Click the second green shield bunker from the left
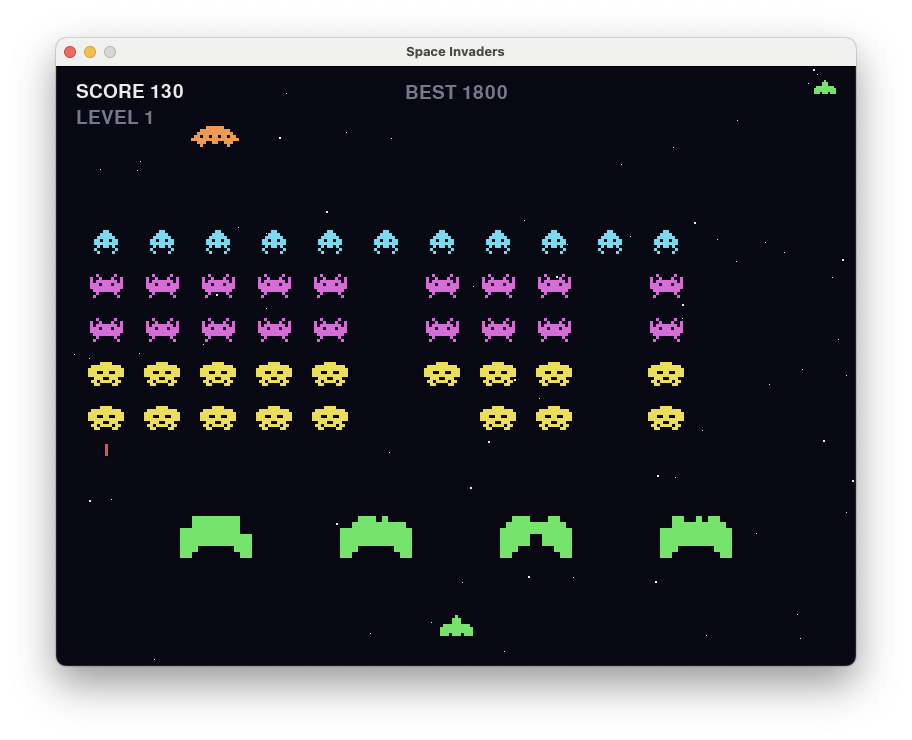 pos(376,537)
